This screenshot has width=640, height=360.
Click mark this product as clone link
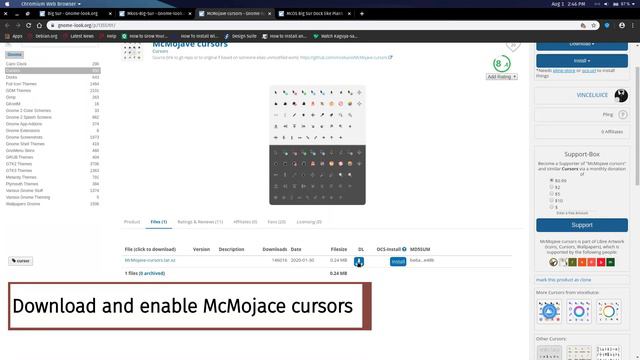(x=563, y=280)
